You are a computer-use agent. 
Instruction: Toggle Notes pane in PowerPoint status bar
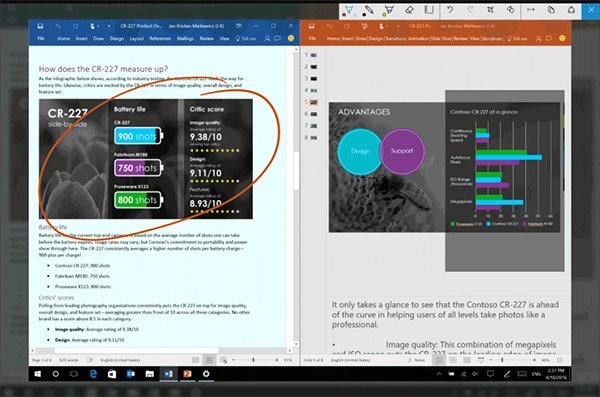click(417, 360)
